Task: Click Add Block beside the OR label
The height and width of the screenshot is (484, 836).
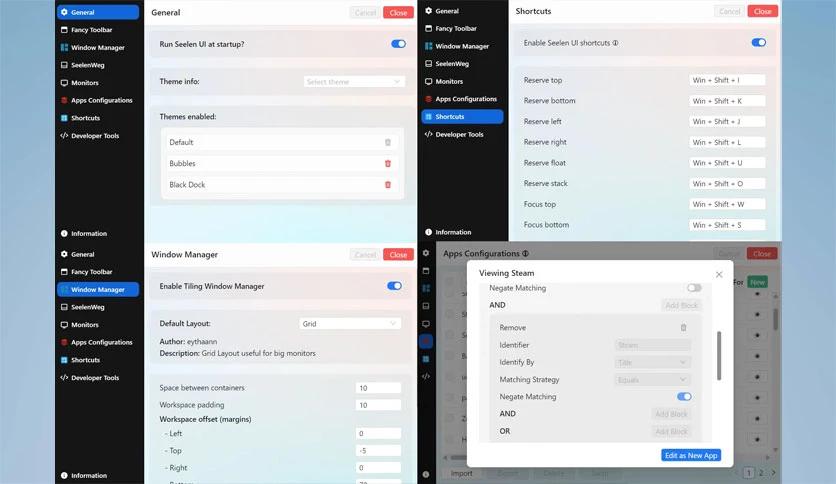Action: coord(671,431)
